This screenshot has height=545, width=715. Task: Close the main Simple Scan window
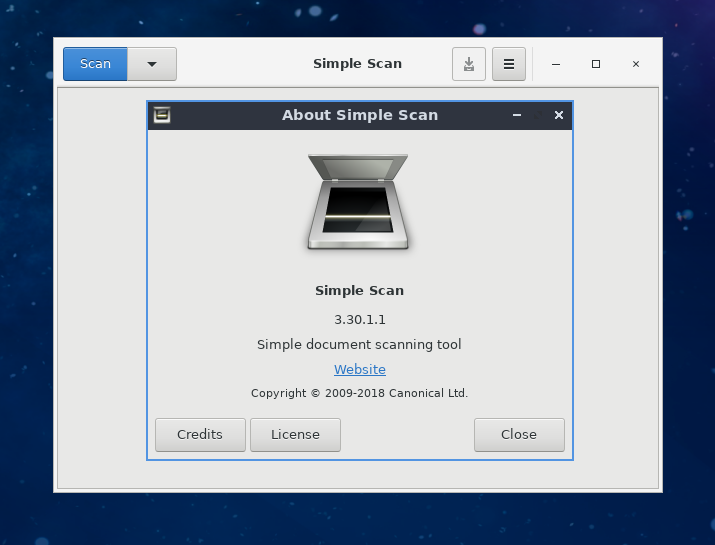tap(636, 64)
